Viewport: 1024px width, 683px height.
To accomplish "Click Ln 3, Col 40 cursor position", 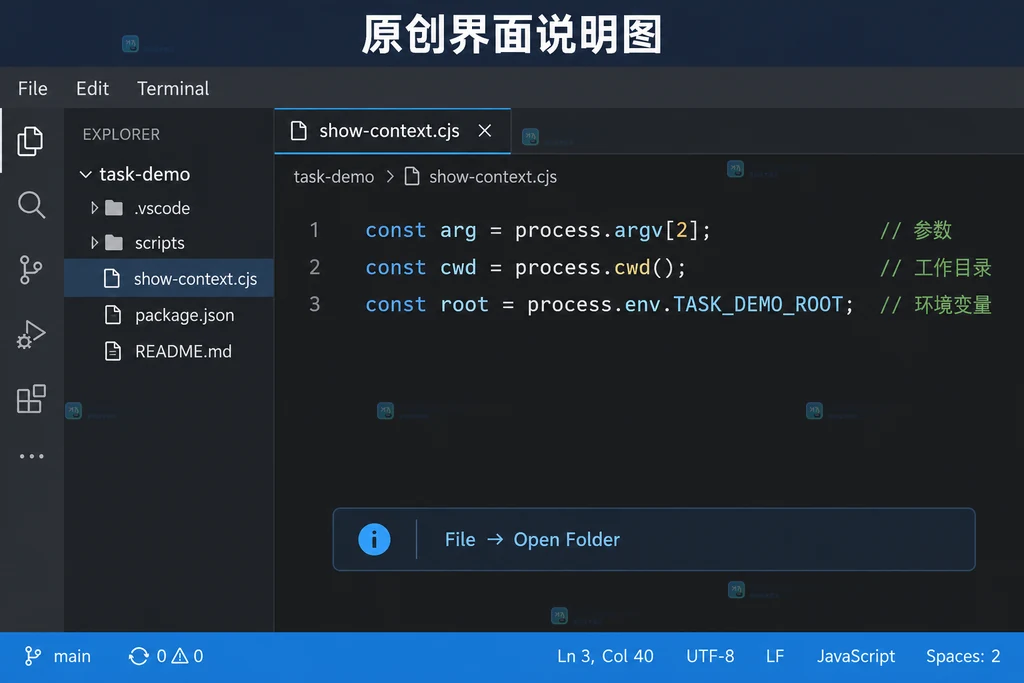I will tap(605, 656).
